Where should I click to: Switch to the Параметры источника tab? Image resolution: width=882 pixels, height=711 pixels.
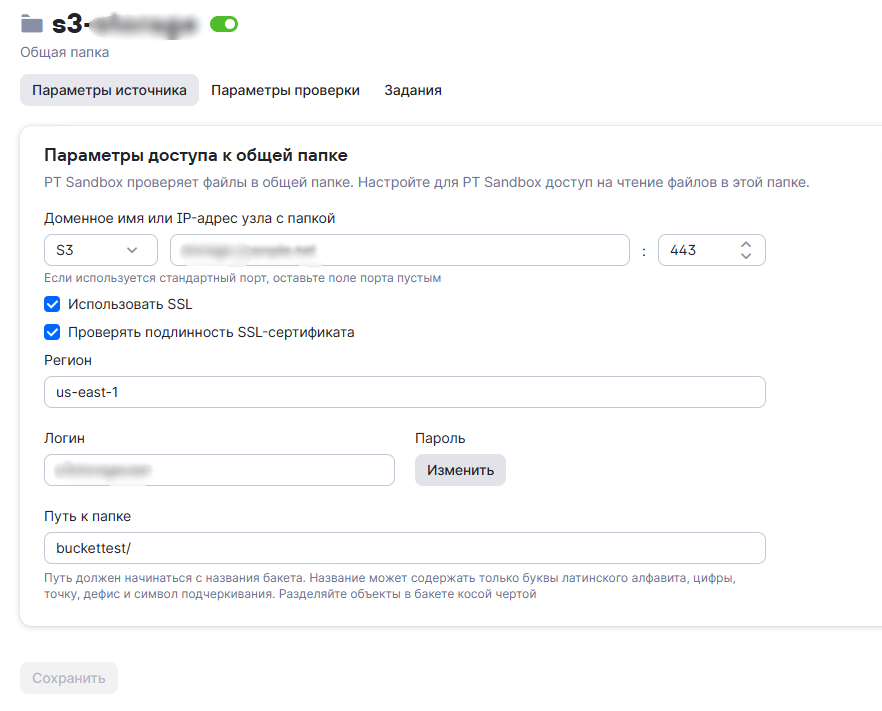(109, 90)
